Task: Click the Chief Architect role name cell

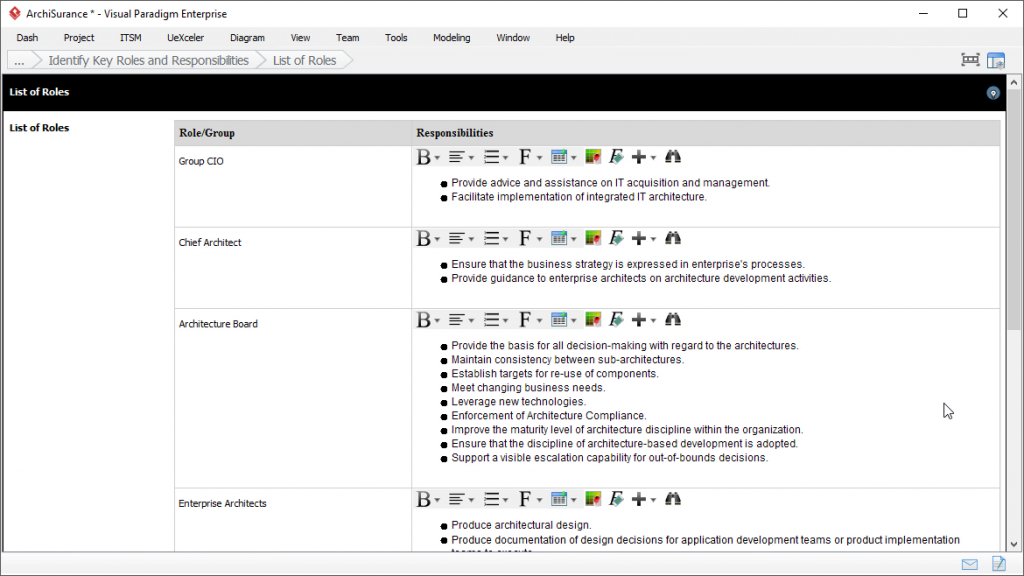Action: 210,243
